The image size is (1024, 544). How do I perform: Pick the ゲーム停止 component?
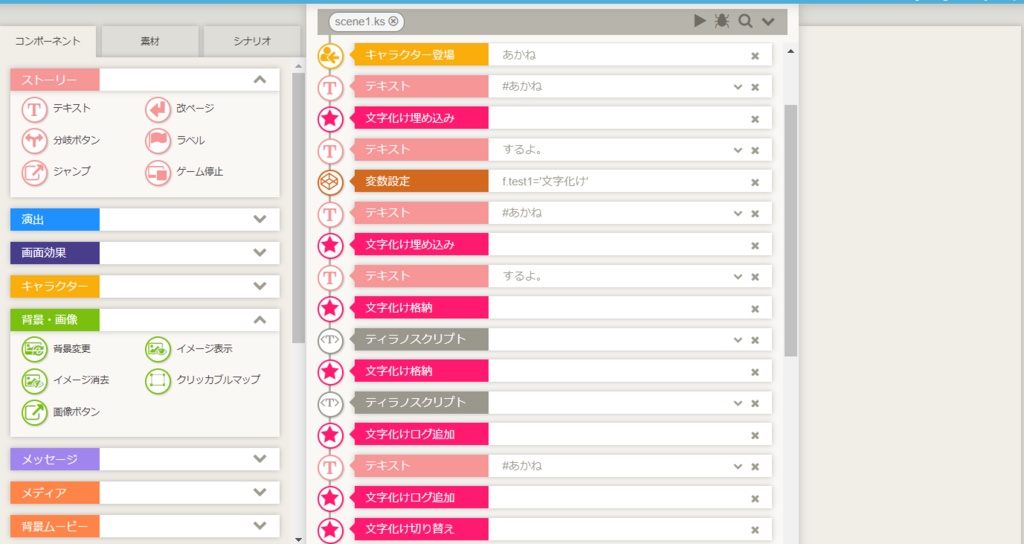pos(158,172)
